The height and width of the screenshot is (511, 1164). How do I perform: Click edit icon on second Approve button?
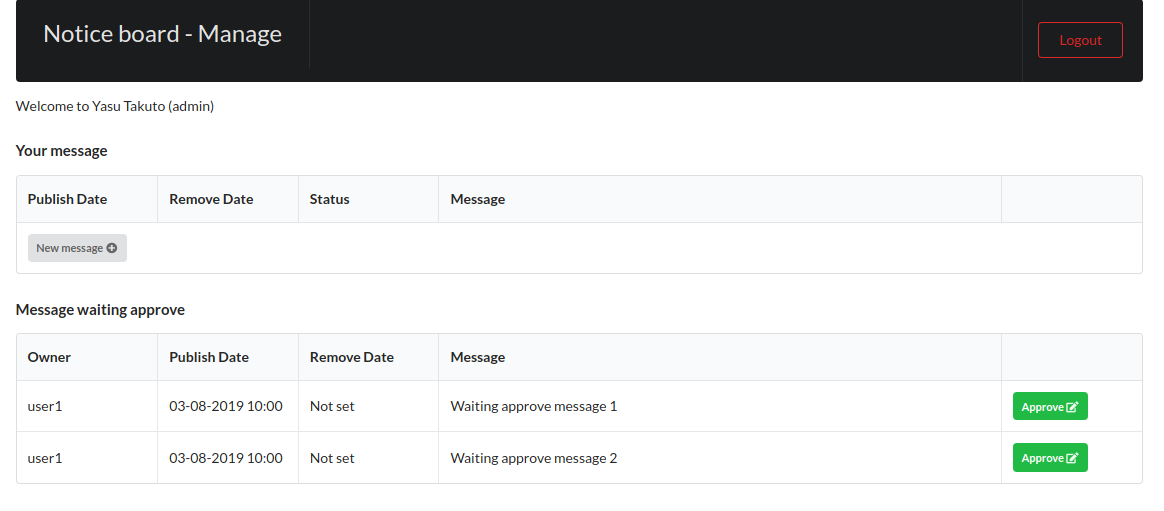(1072, 458)
